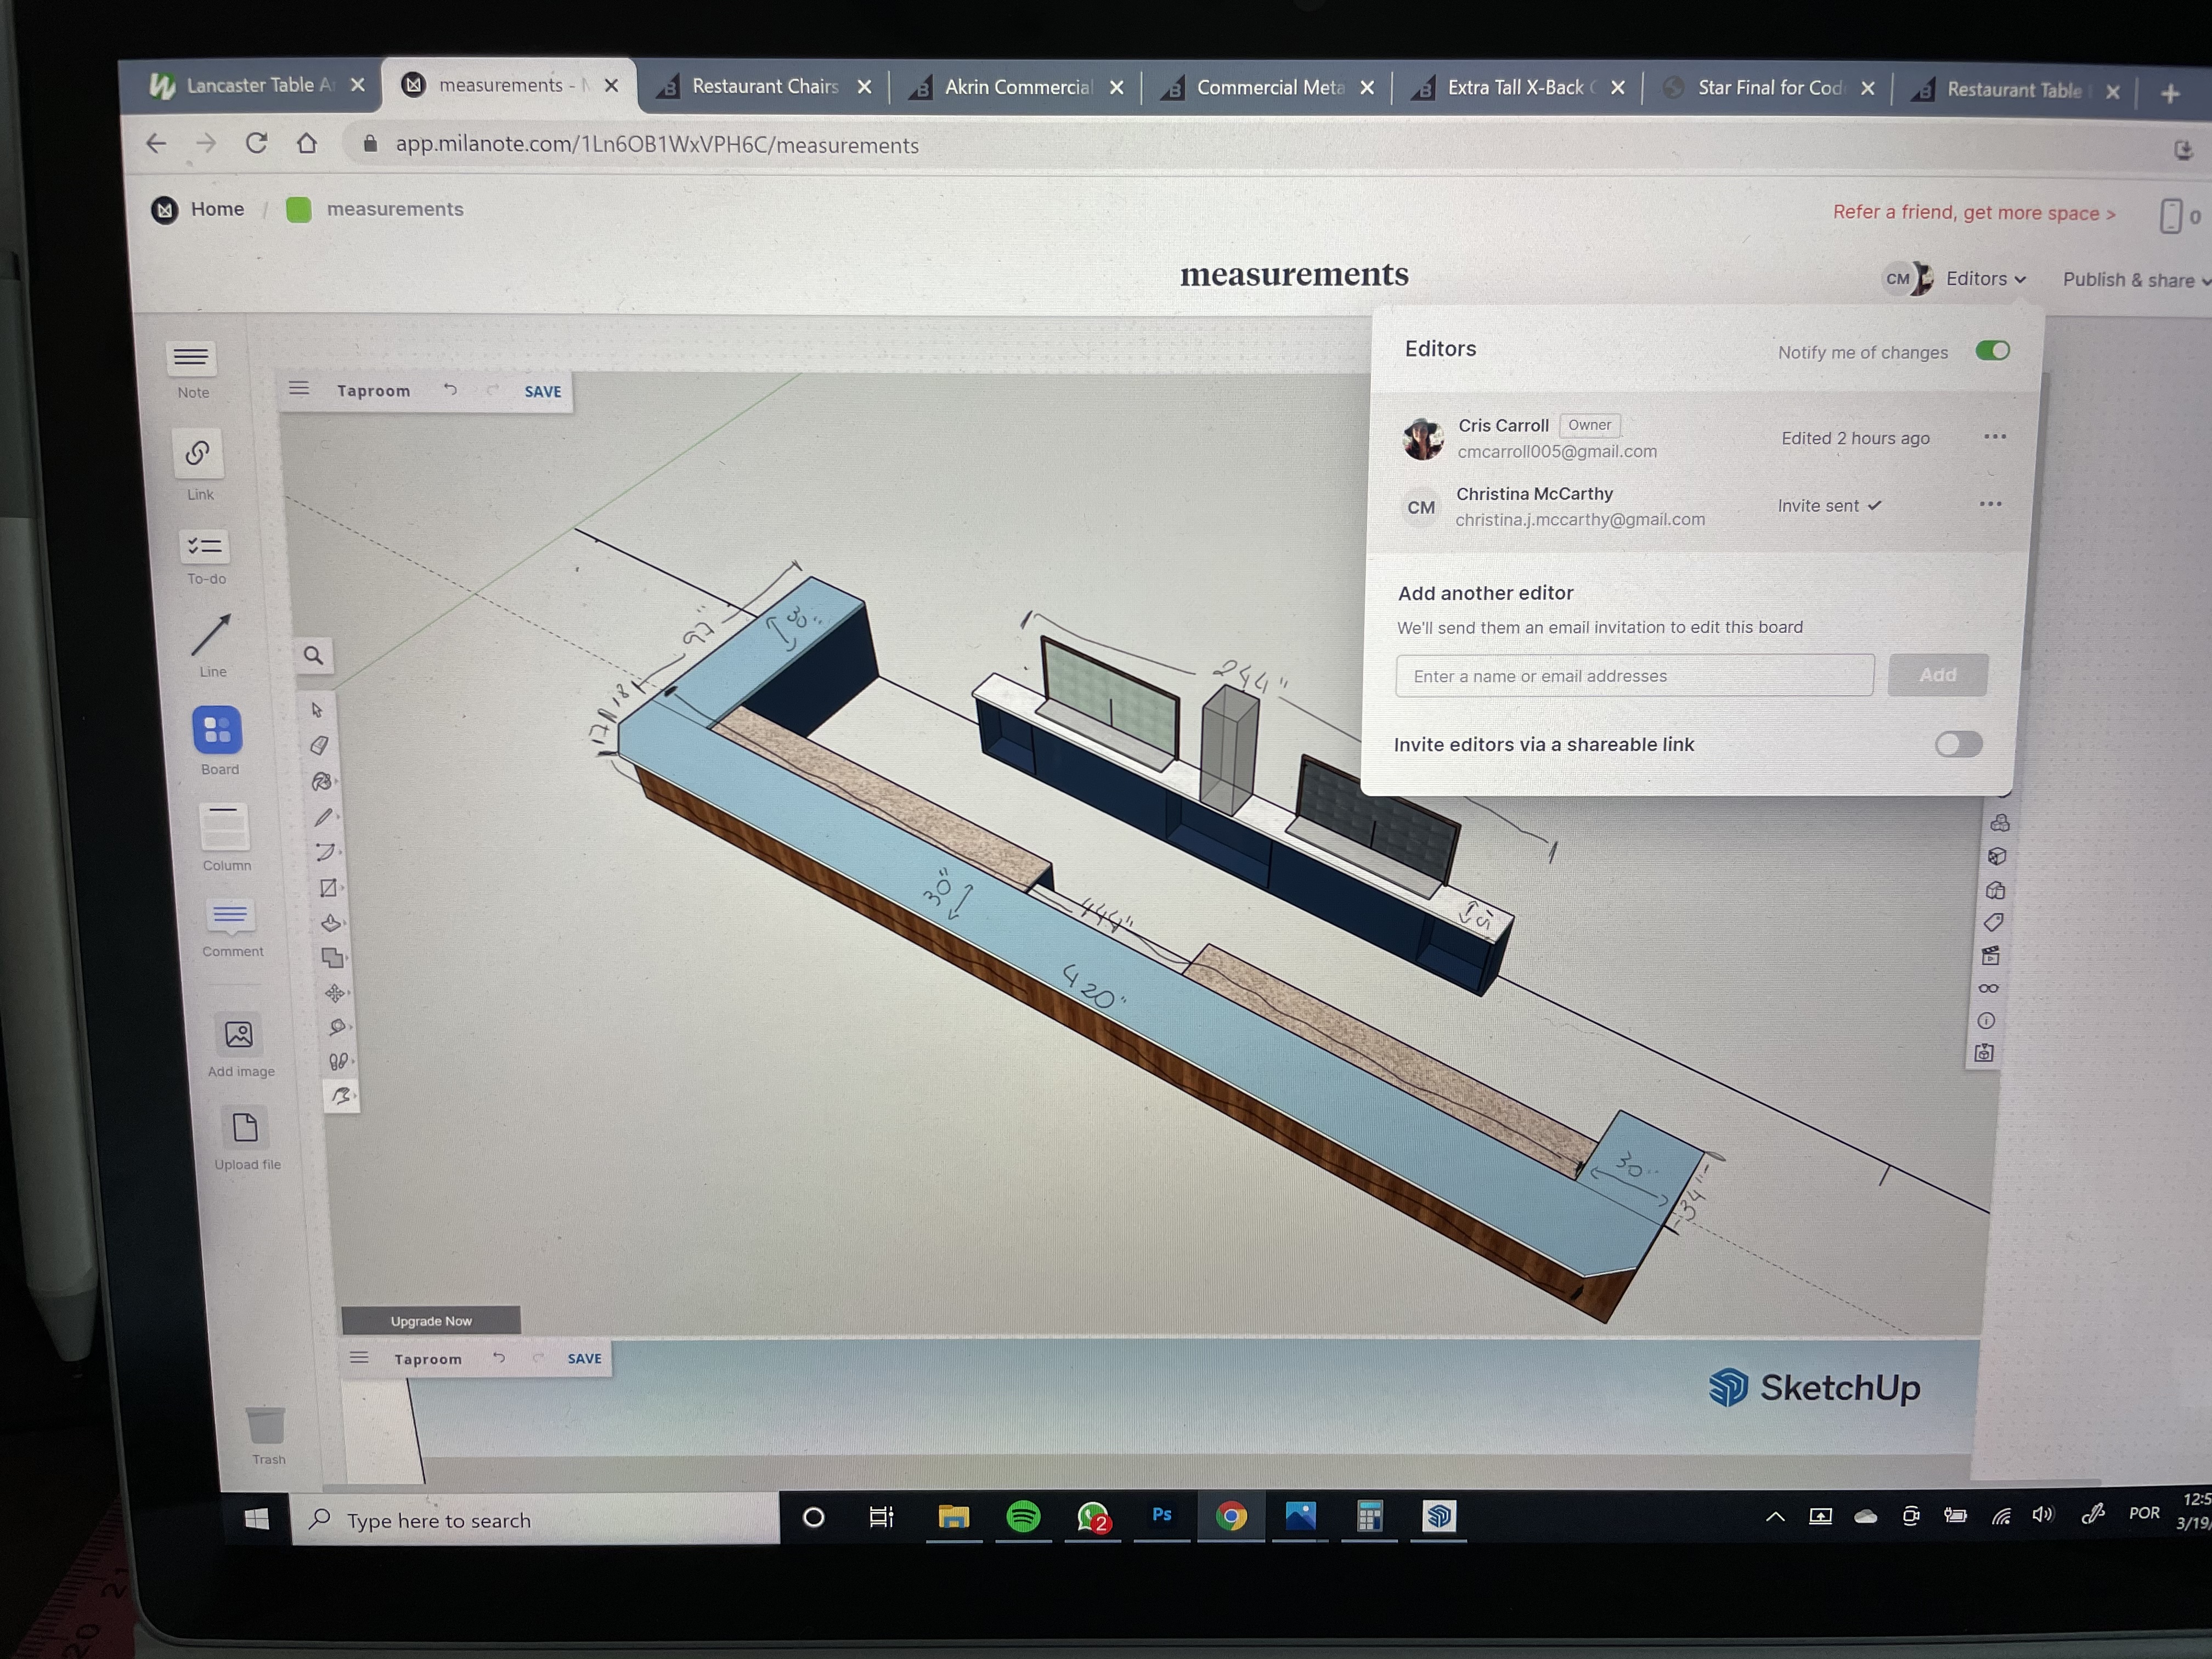Toggle Notify me of changes switch

[x=1992, y=351]
